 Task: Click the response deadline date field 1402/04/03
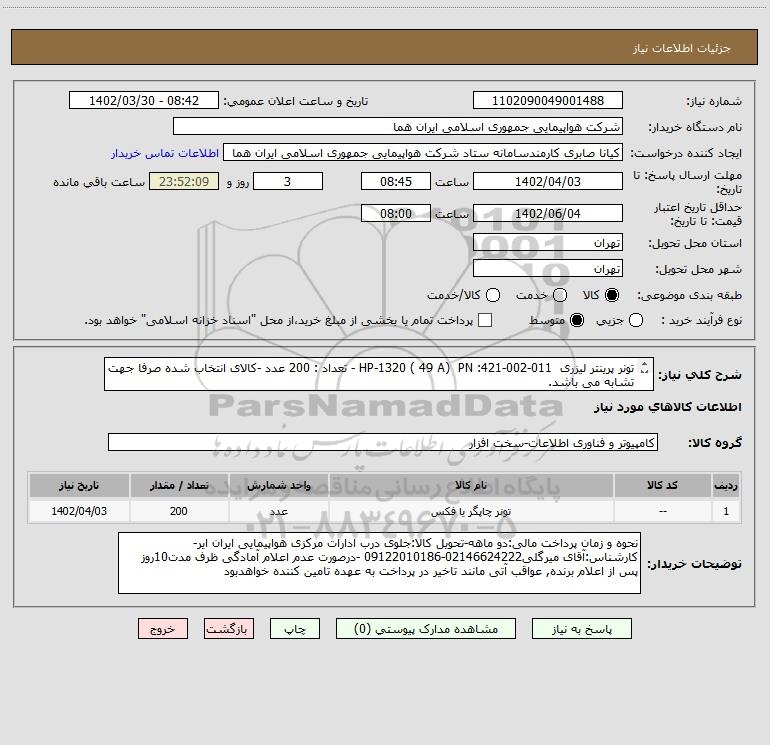point(547,182)
